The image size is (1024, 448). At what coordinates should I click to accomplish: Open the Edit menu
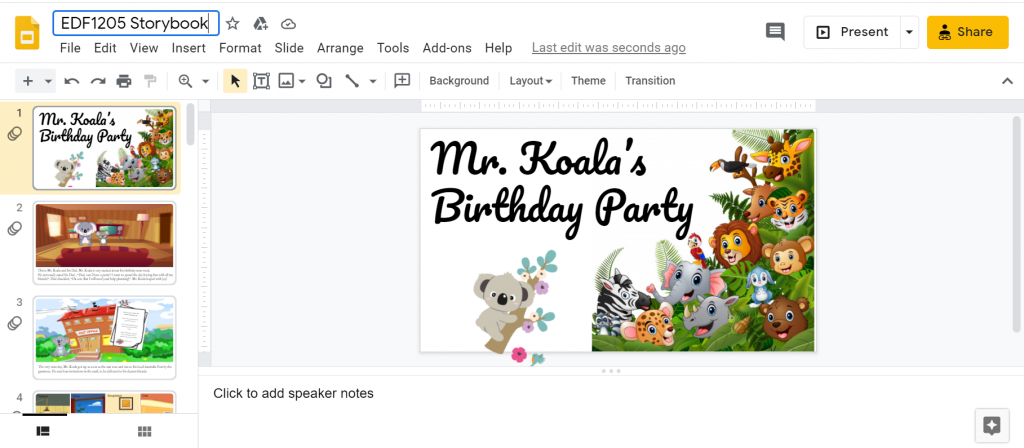104,48
